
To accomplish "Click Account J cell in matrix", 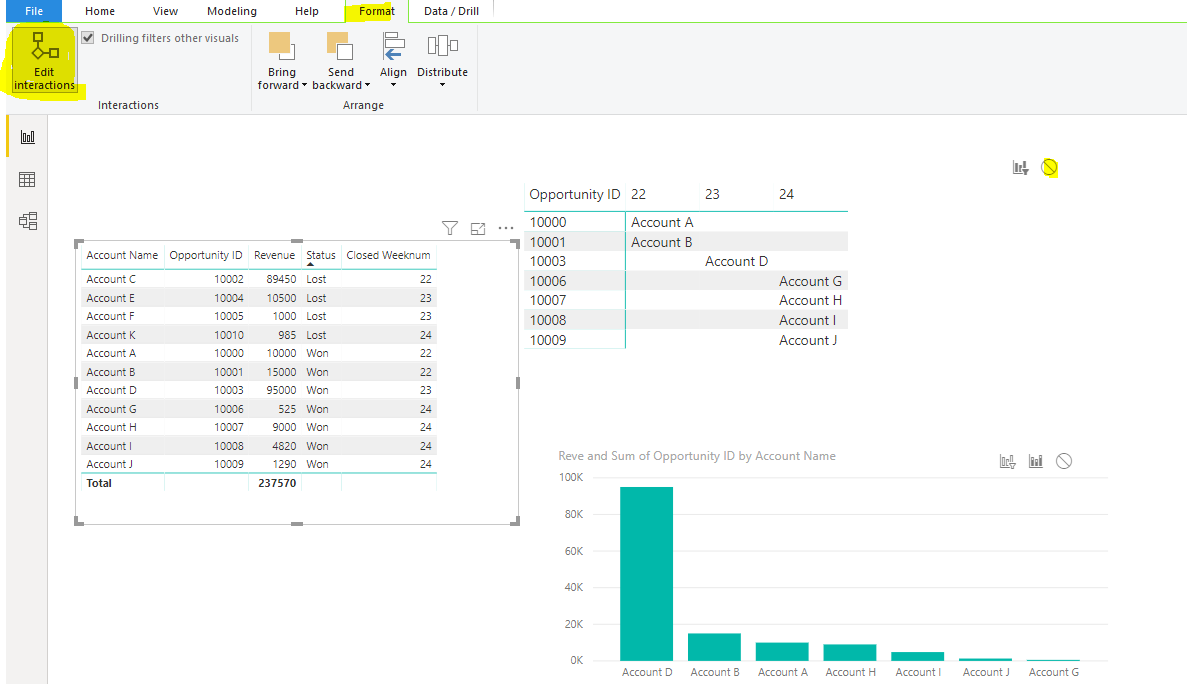I will point(808,340).
